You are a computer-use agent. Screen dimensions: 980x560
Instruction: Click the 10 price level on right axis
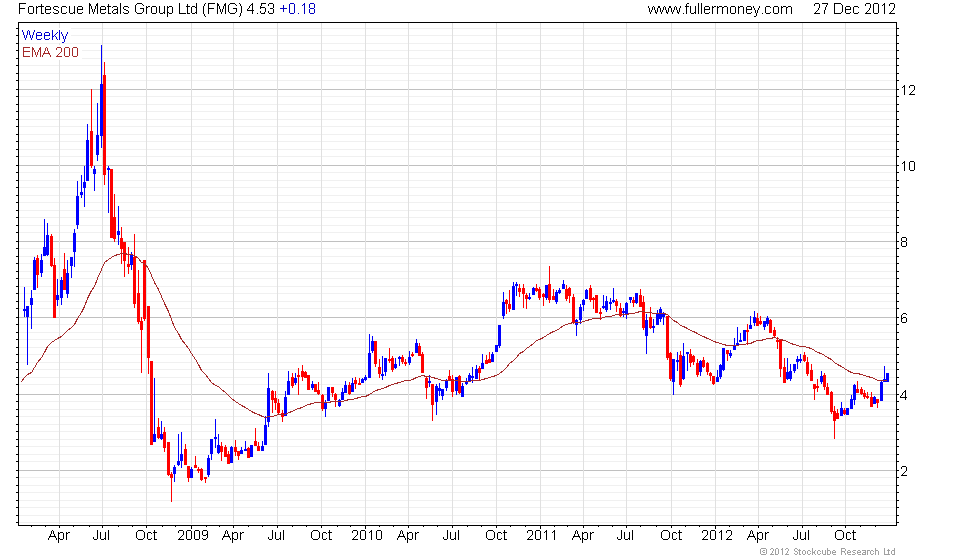(x=910, y=166)
